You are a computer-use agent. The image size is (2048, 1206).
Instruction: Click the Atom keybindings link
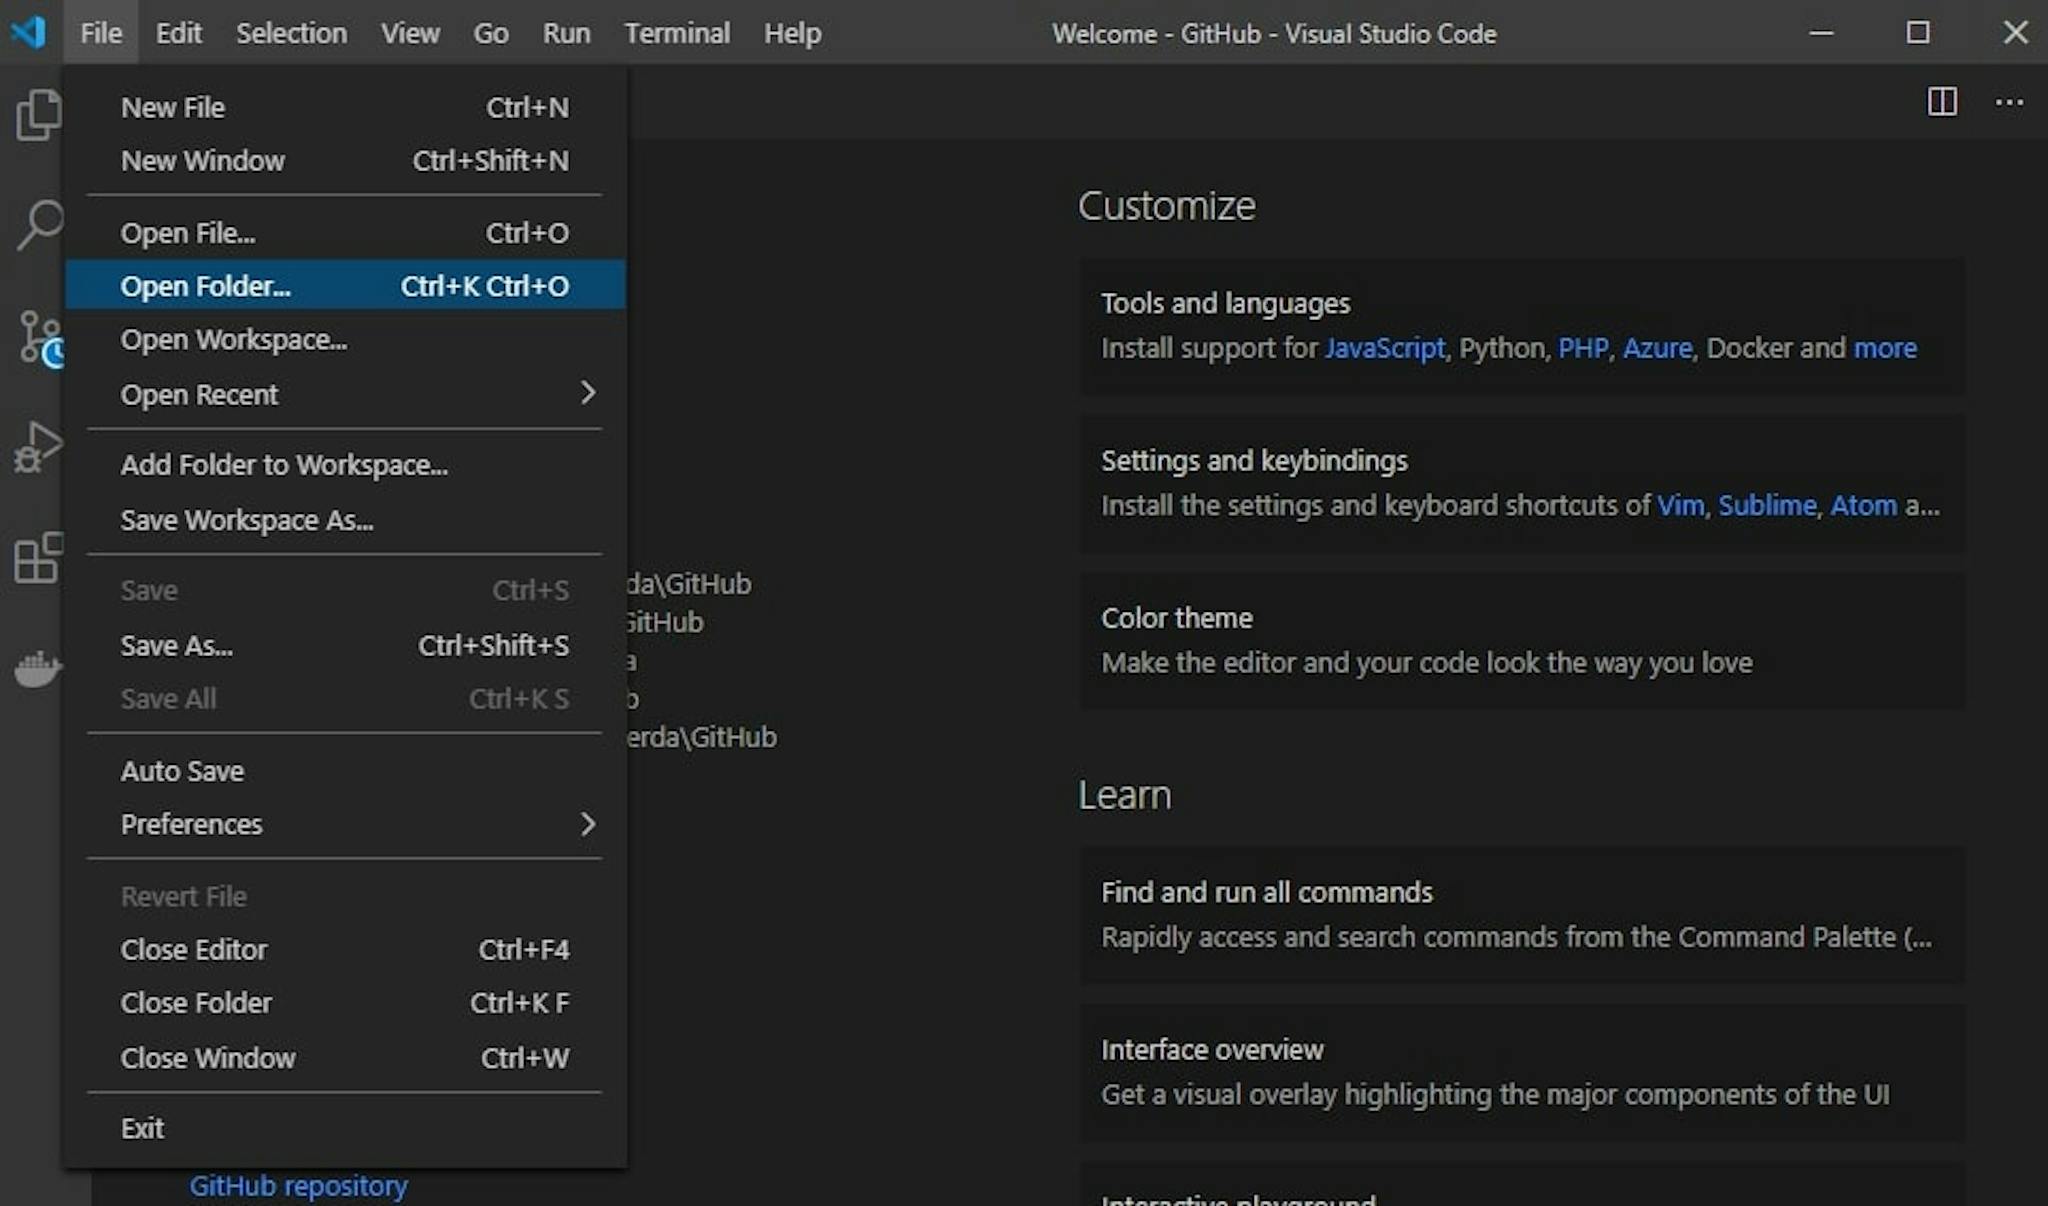coord(1863,505)
